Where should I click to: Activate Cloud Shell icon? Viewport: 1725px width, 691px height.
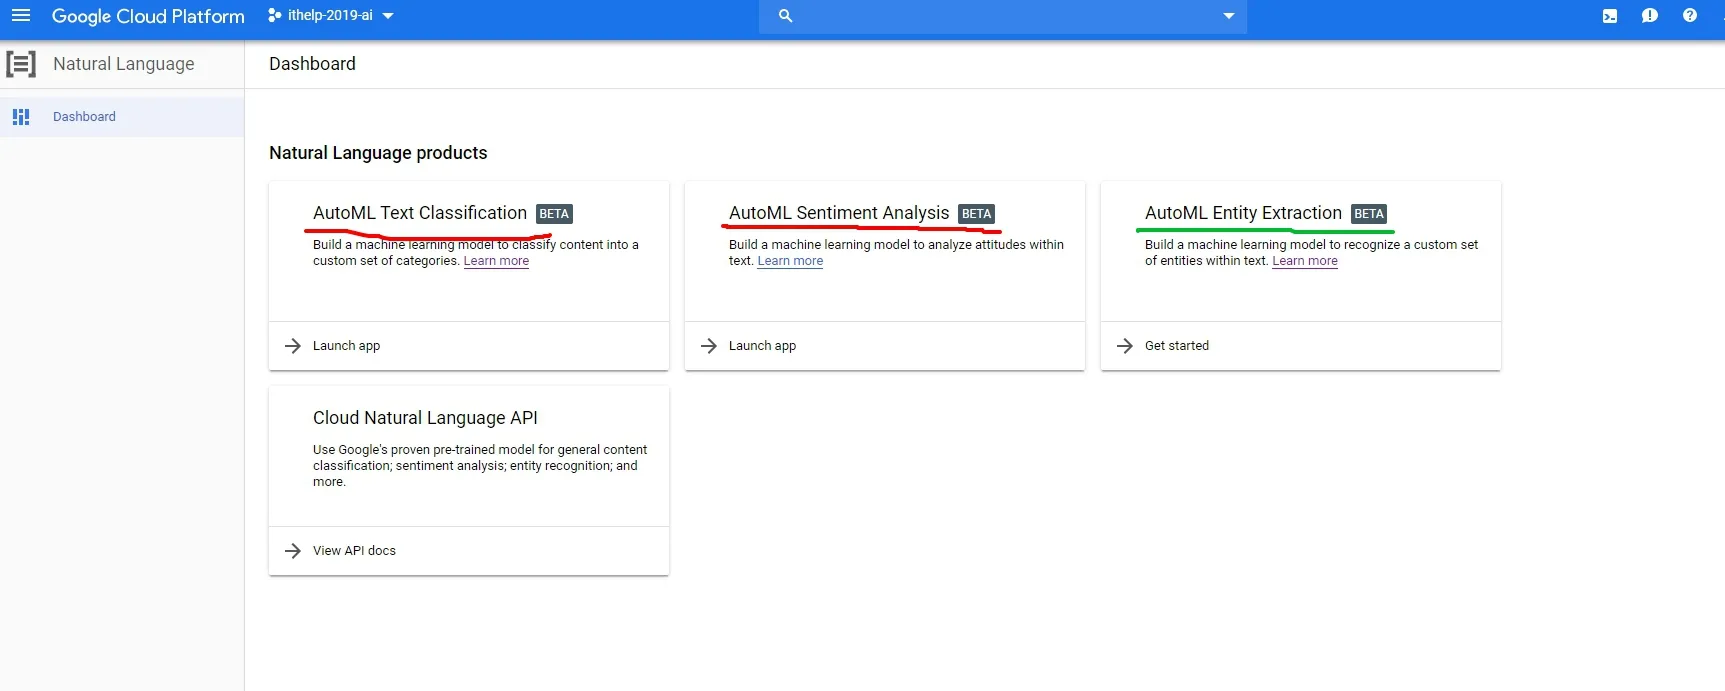coord(1610,16)
